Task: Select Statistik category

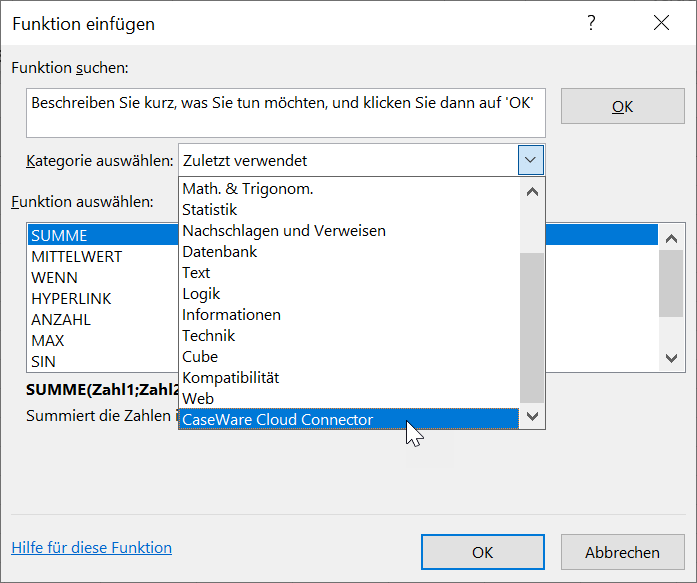Action: [348, 210]
